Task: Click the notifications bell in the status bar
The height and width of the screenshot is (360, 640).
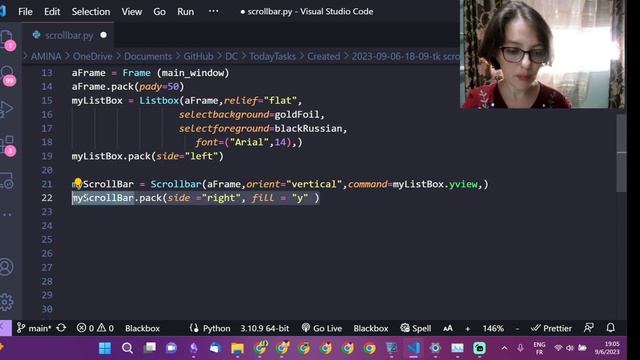Action: pyautogui.click(x=611, y=327)
